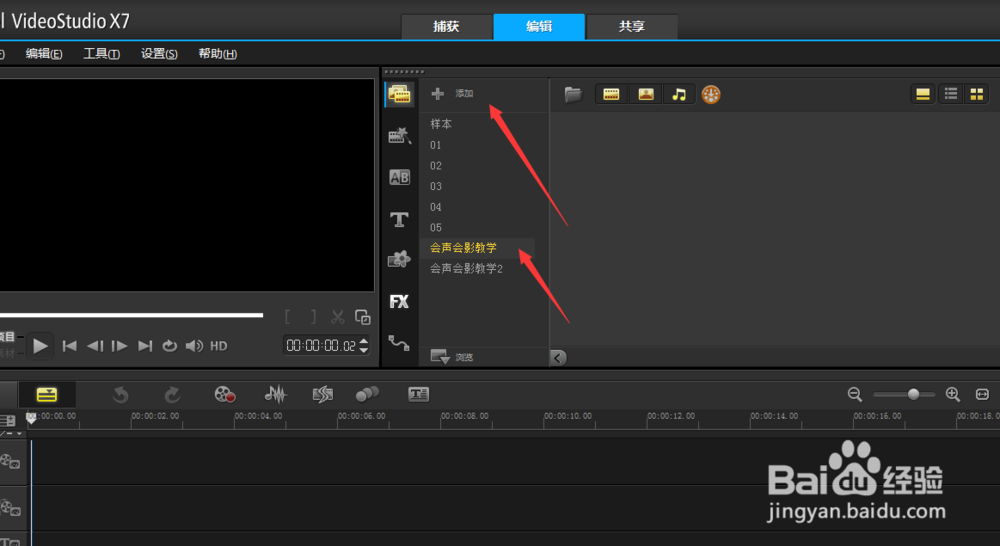Step to previous frame
This screenshot has height=546, width=1000.
pyautogui.click(x=94, y=346)
